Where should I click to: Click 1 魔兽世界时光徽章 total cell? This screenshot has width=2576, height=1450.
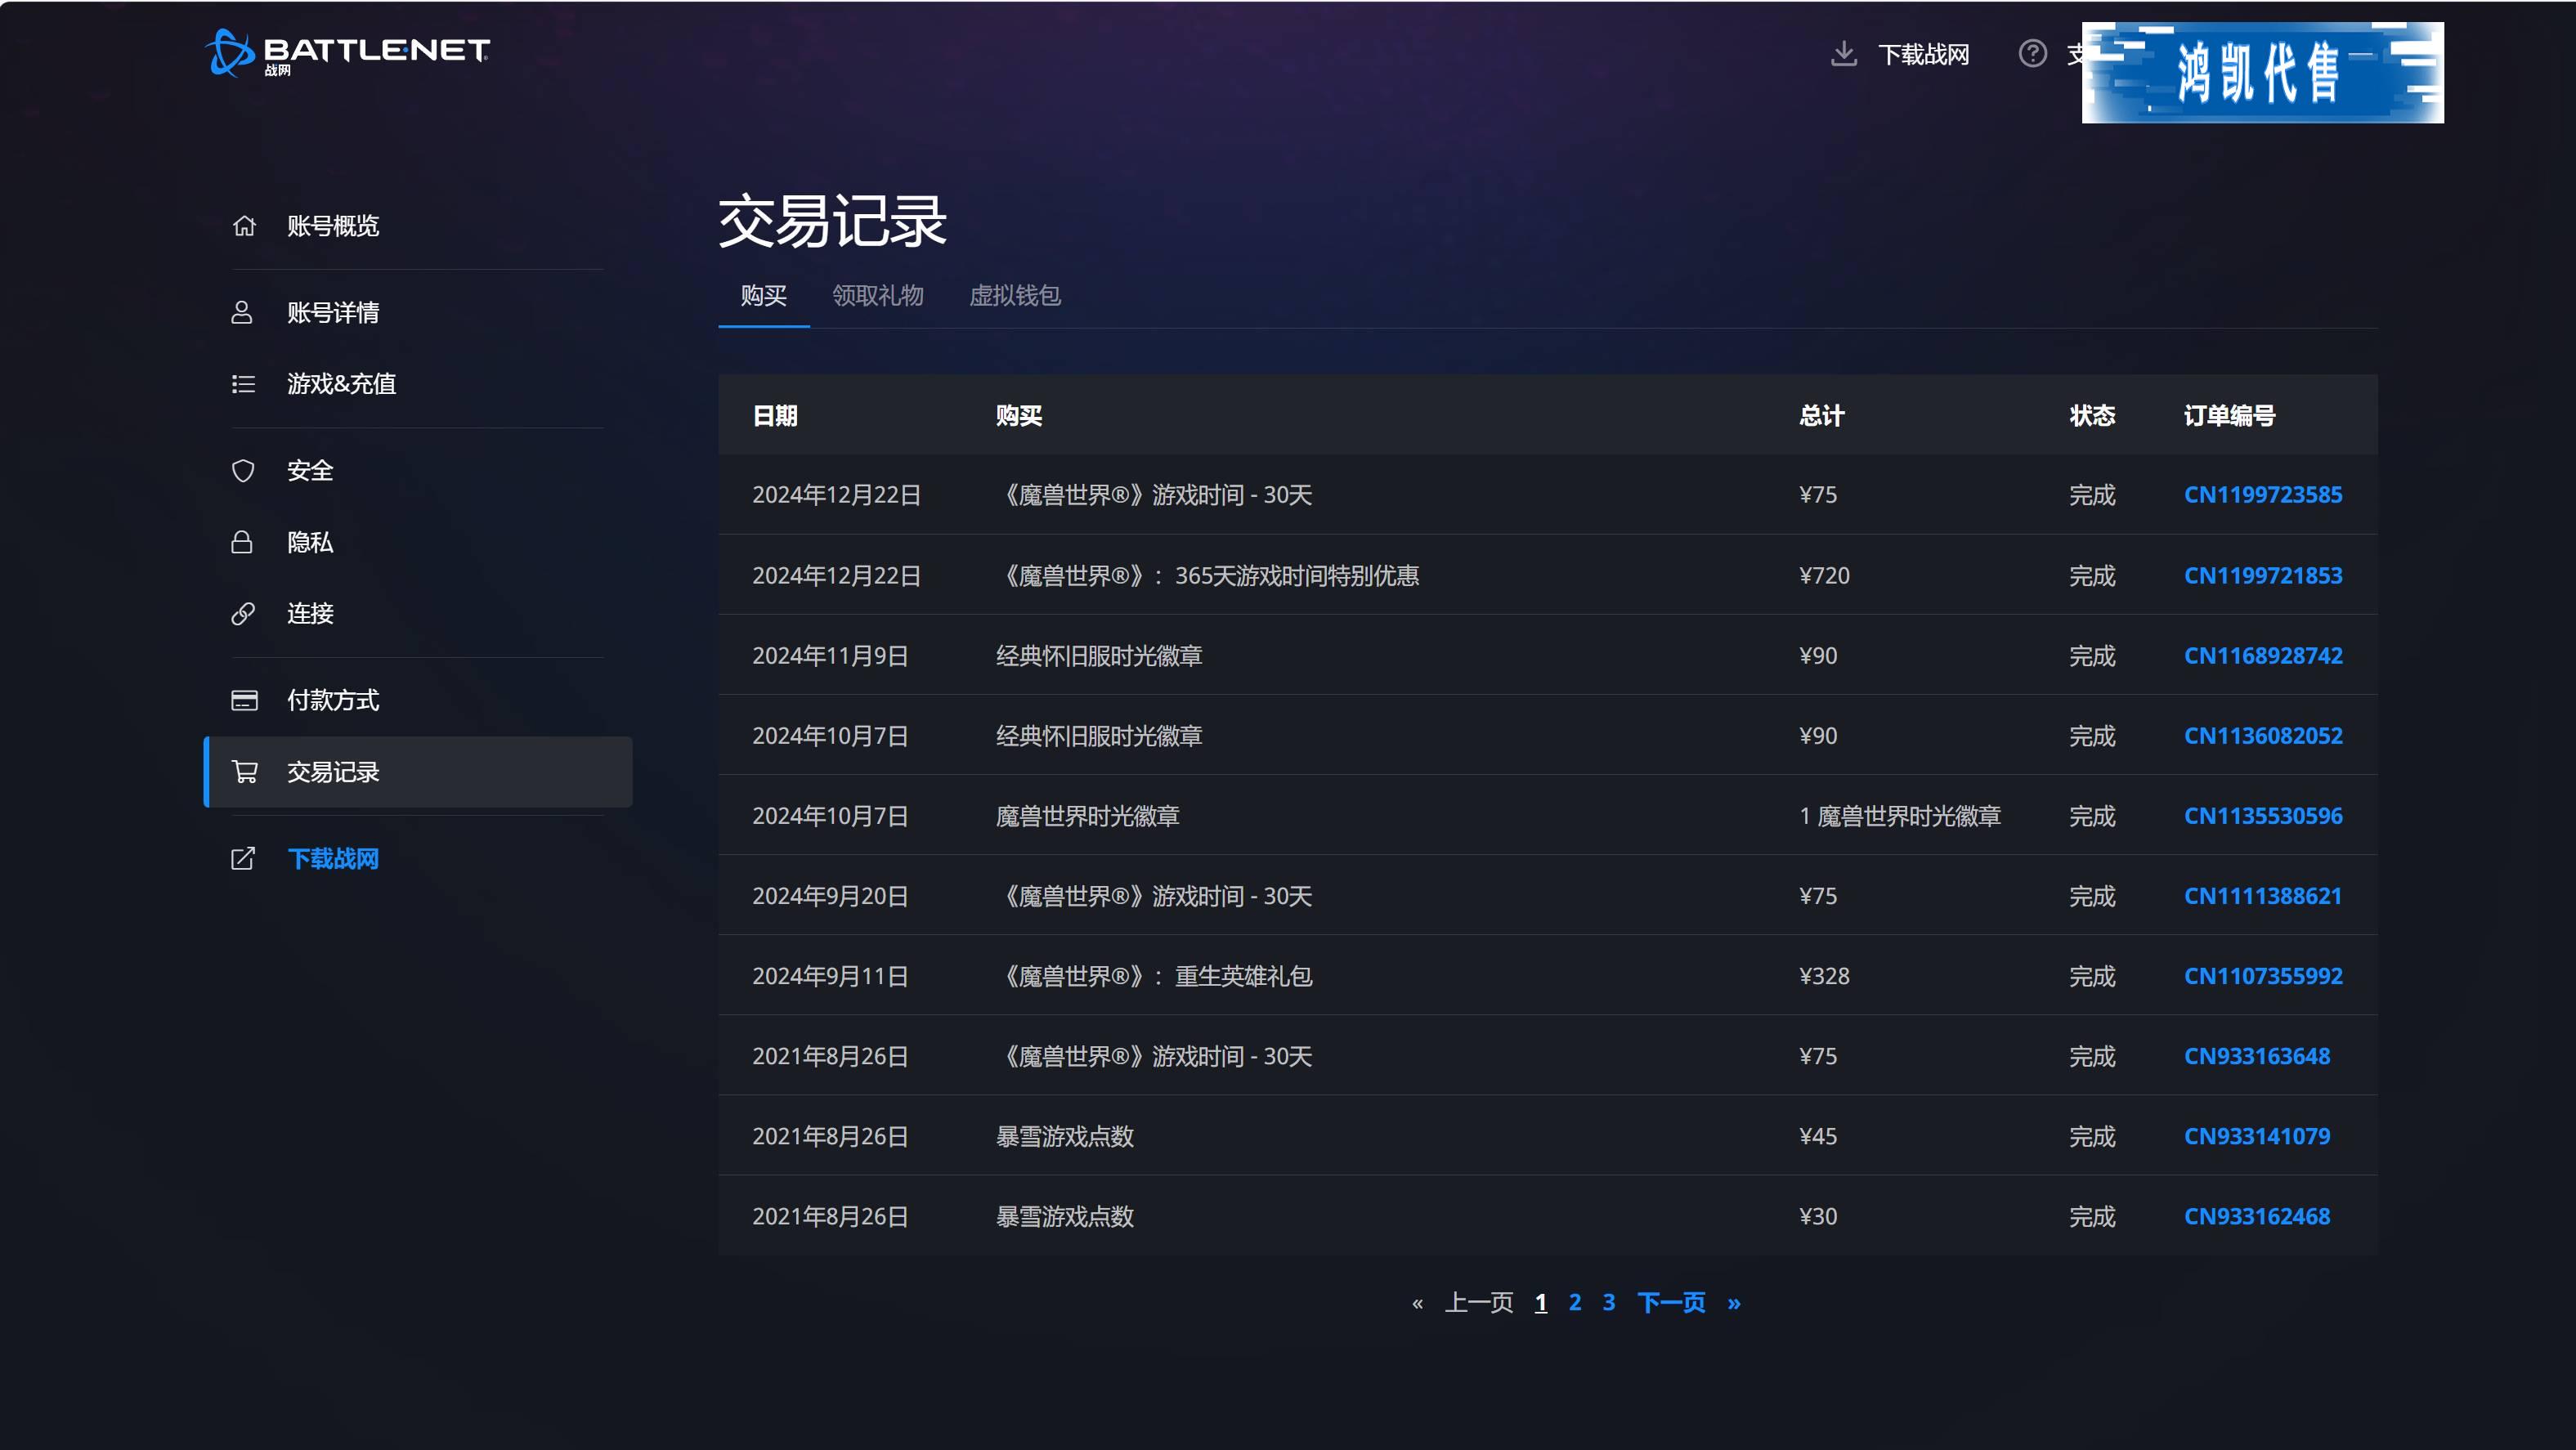(1900, 815)
